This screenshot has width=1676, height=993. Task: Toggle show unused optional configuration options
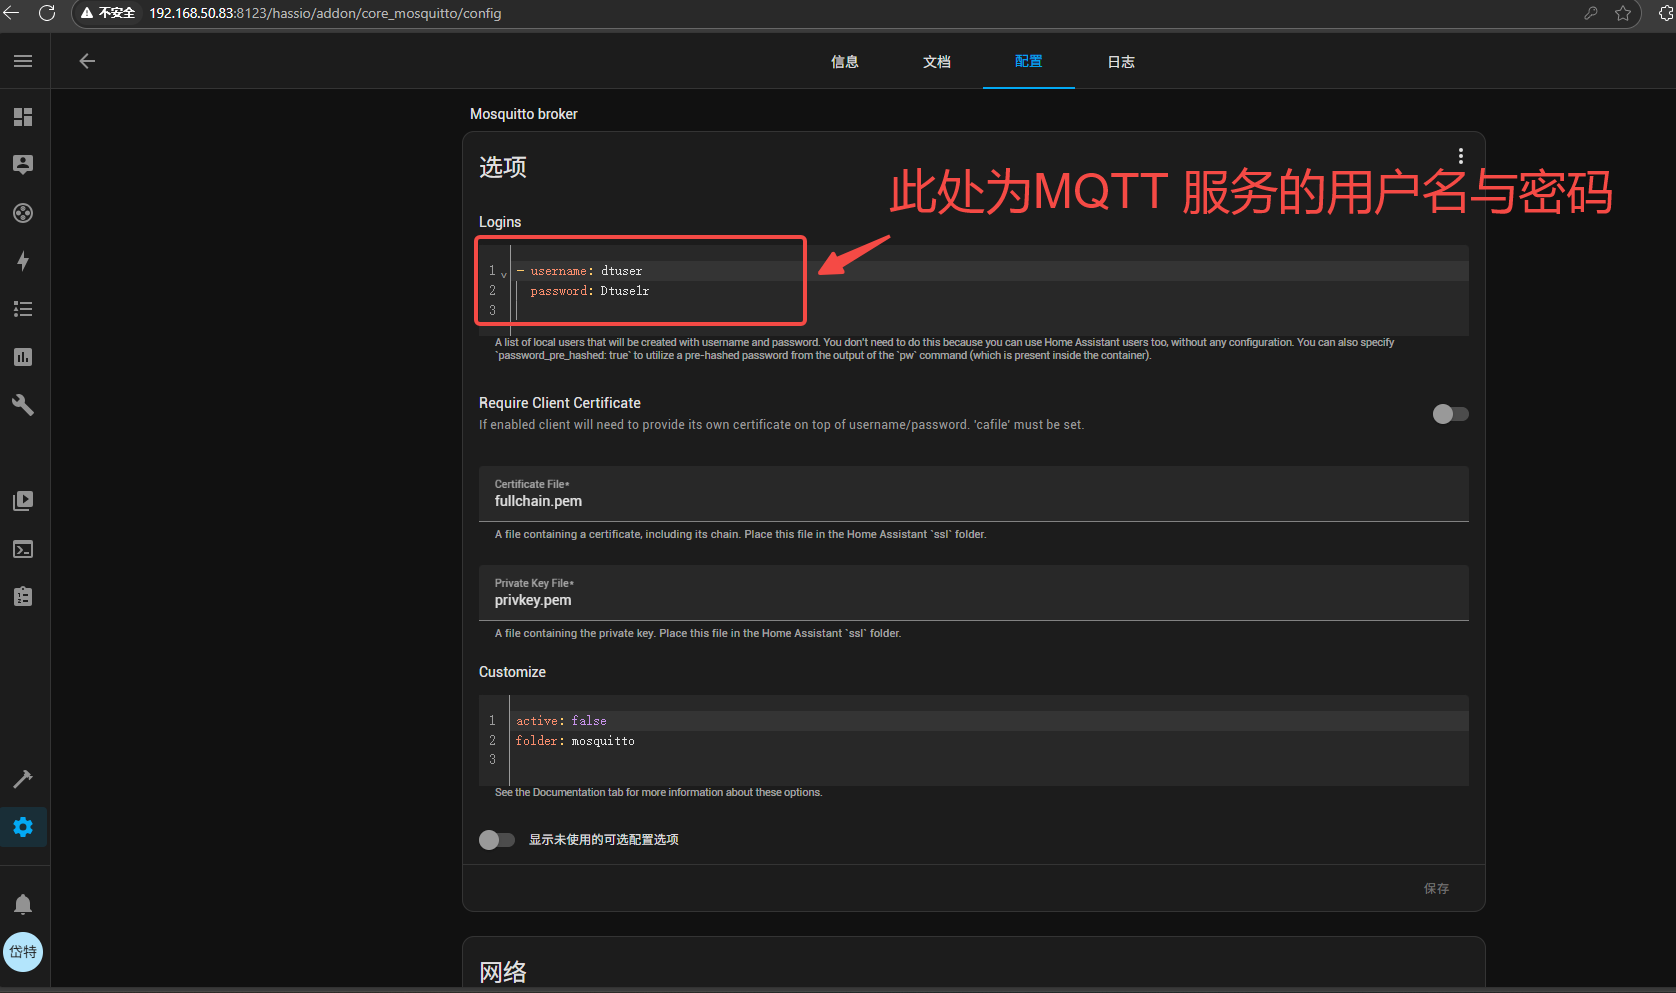pos(496,840)
